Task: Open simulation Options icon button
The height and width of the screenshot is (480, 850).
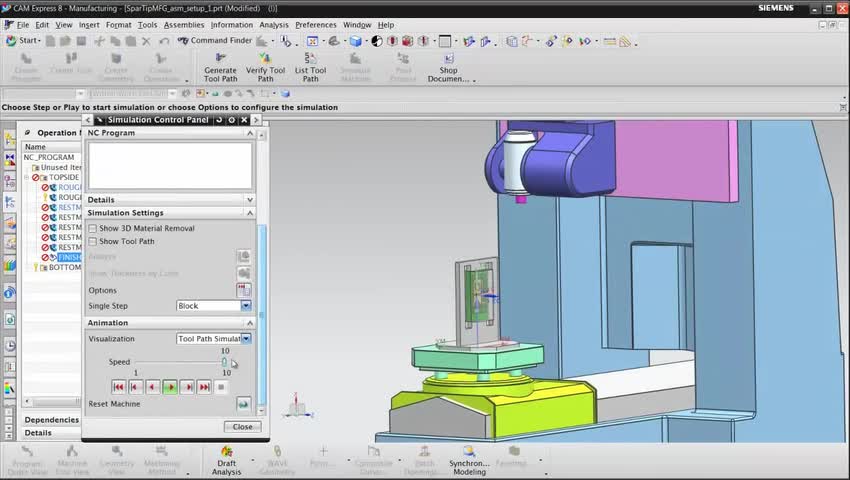Action: (x=243, y=290)
